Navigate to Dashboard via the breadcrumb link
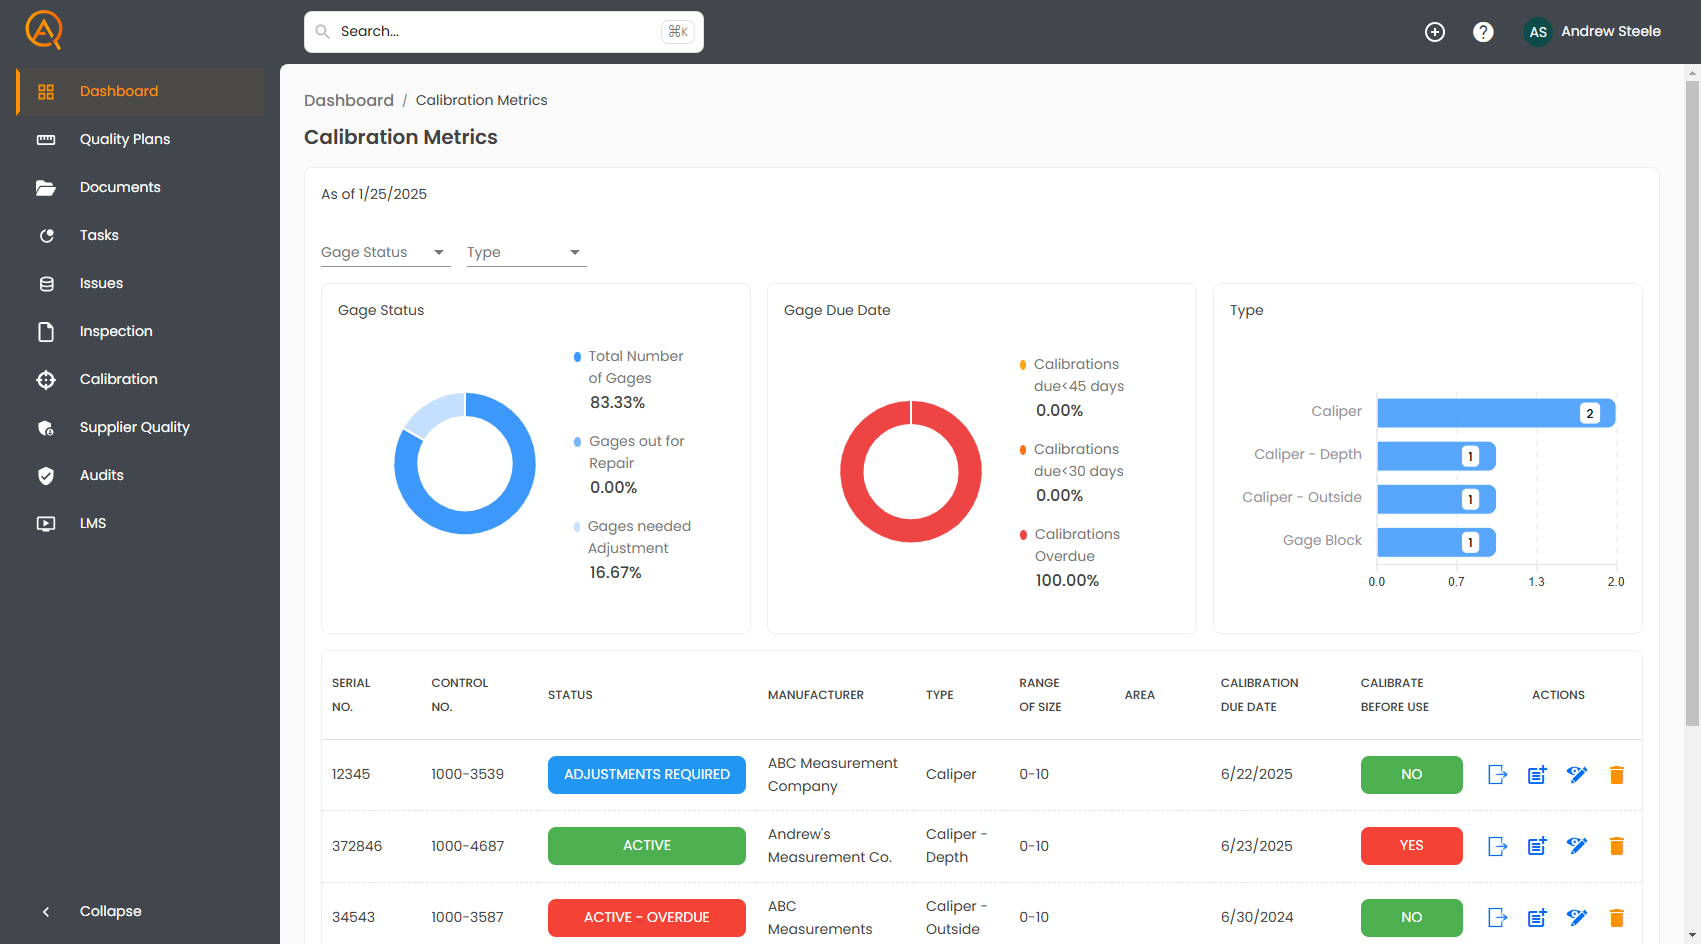The width and height of the screenshot is (1701, 944). pos(349,100)
